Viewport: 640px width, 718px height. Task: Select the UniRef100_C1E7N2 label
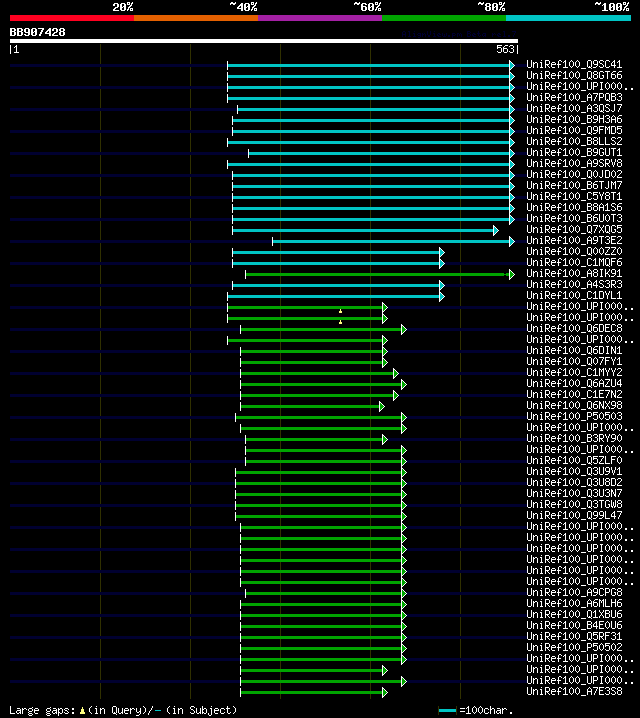[574, 394]
